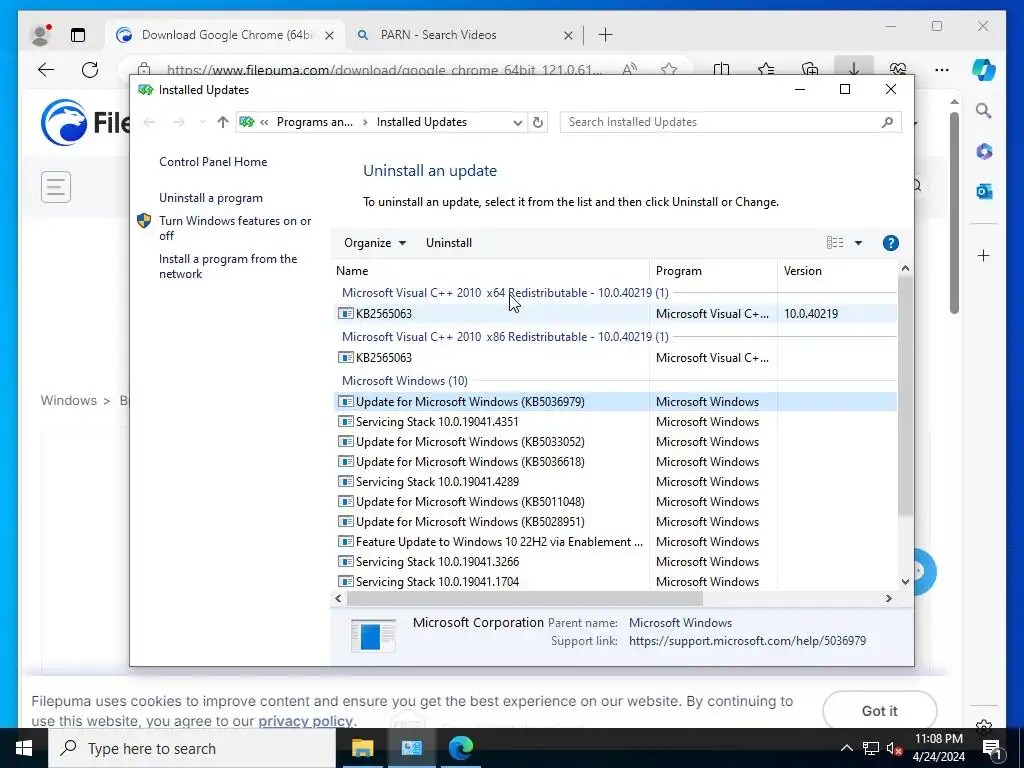Refresh the Installed Updates address bar
The width and height of the screenshot is (1024, 768).
click(537, 122)
